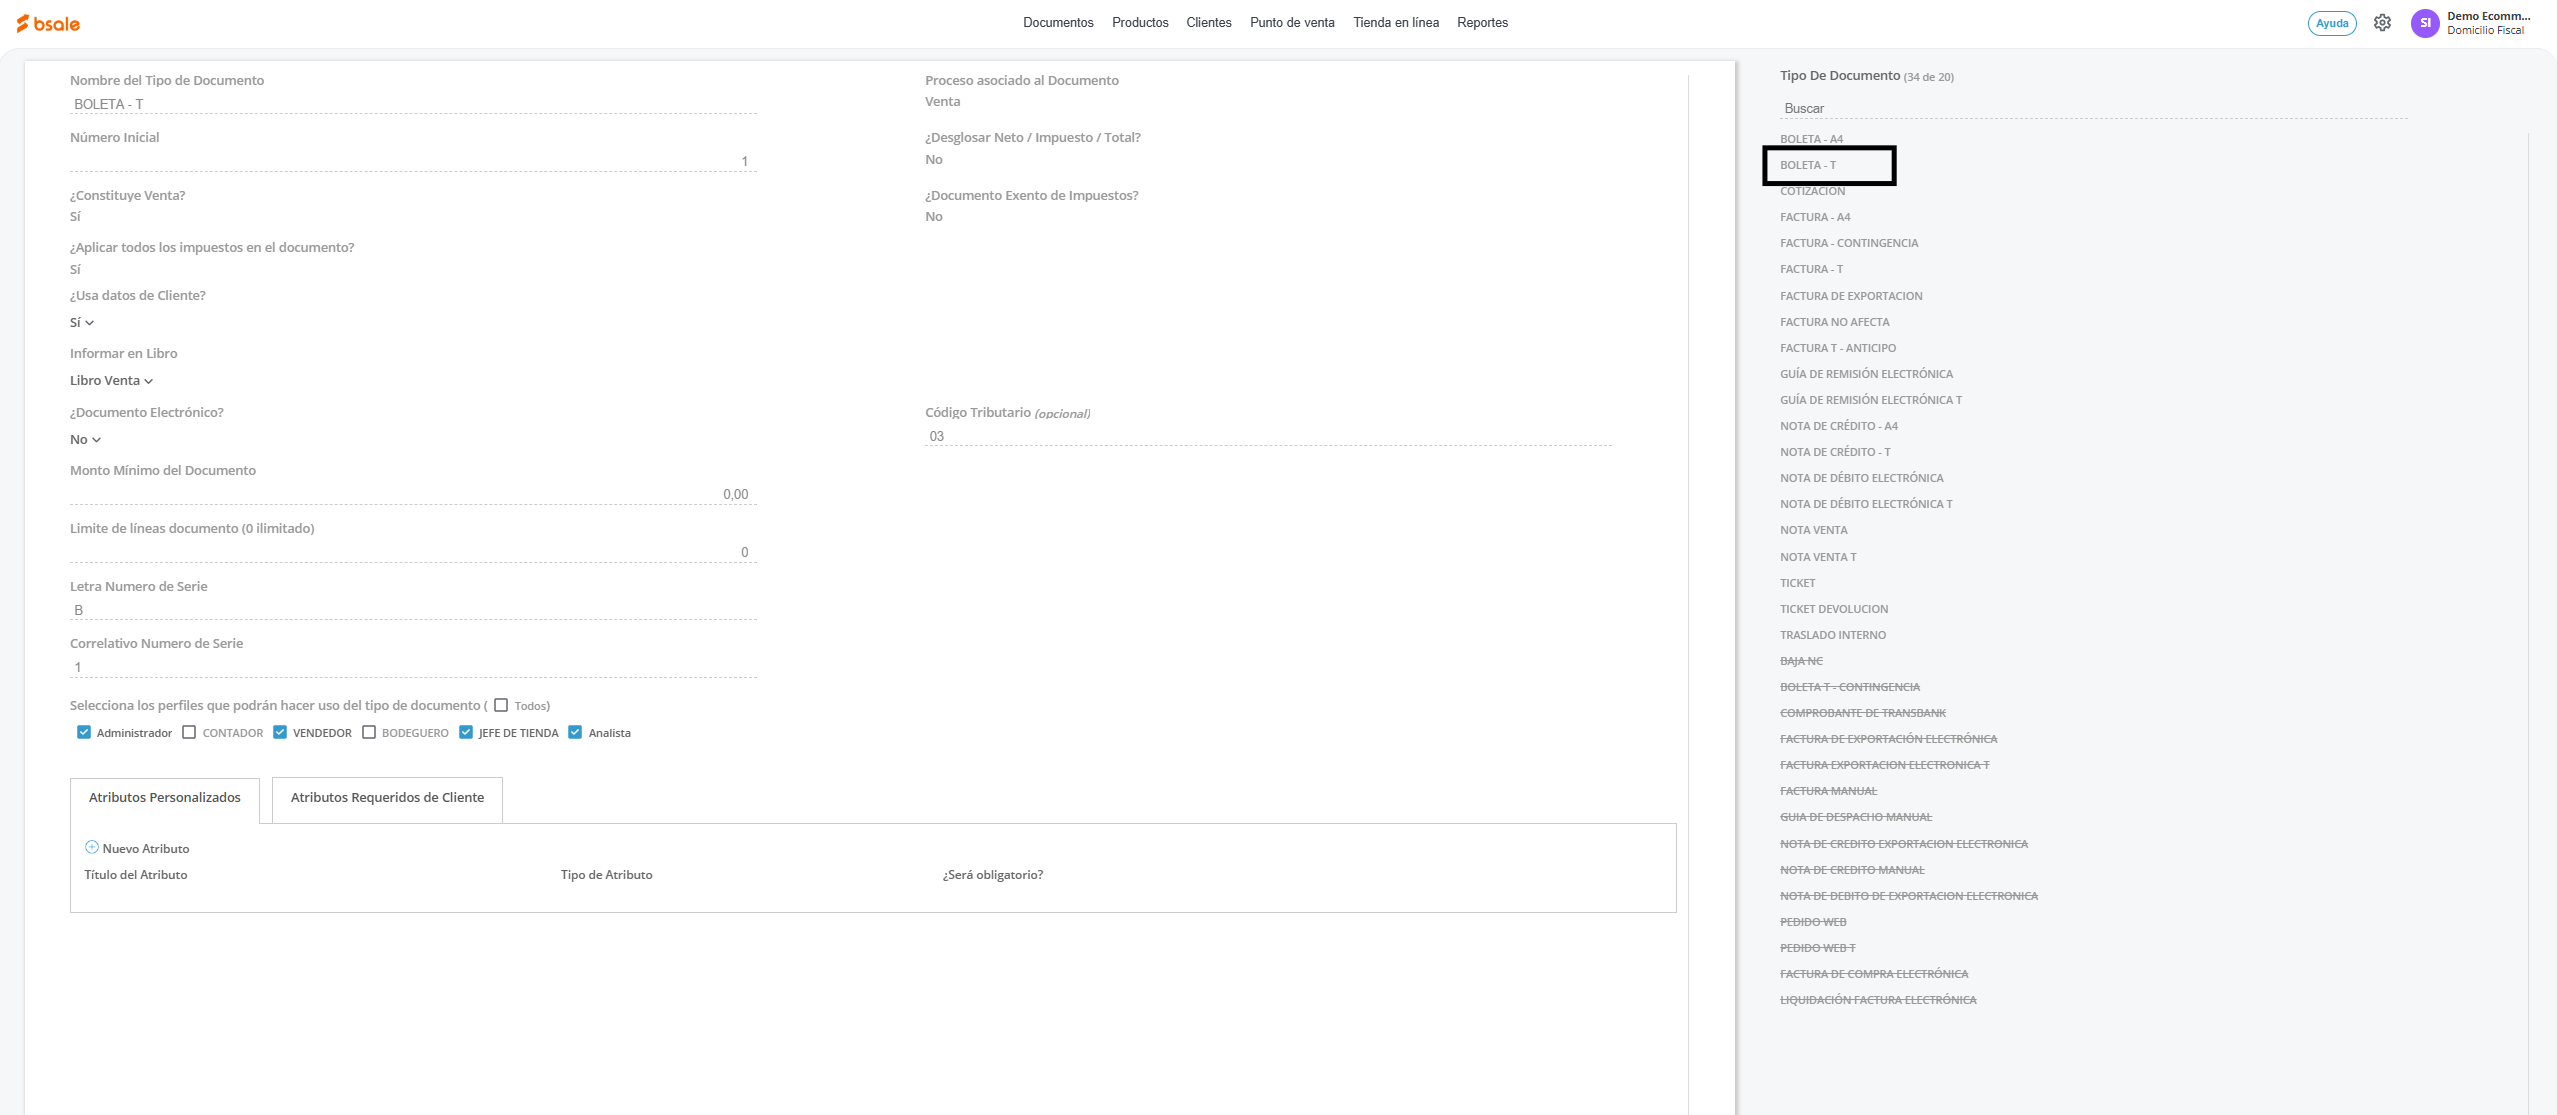
Task: Click the Buscar search field
Action: coord(2090,108)
